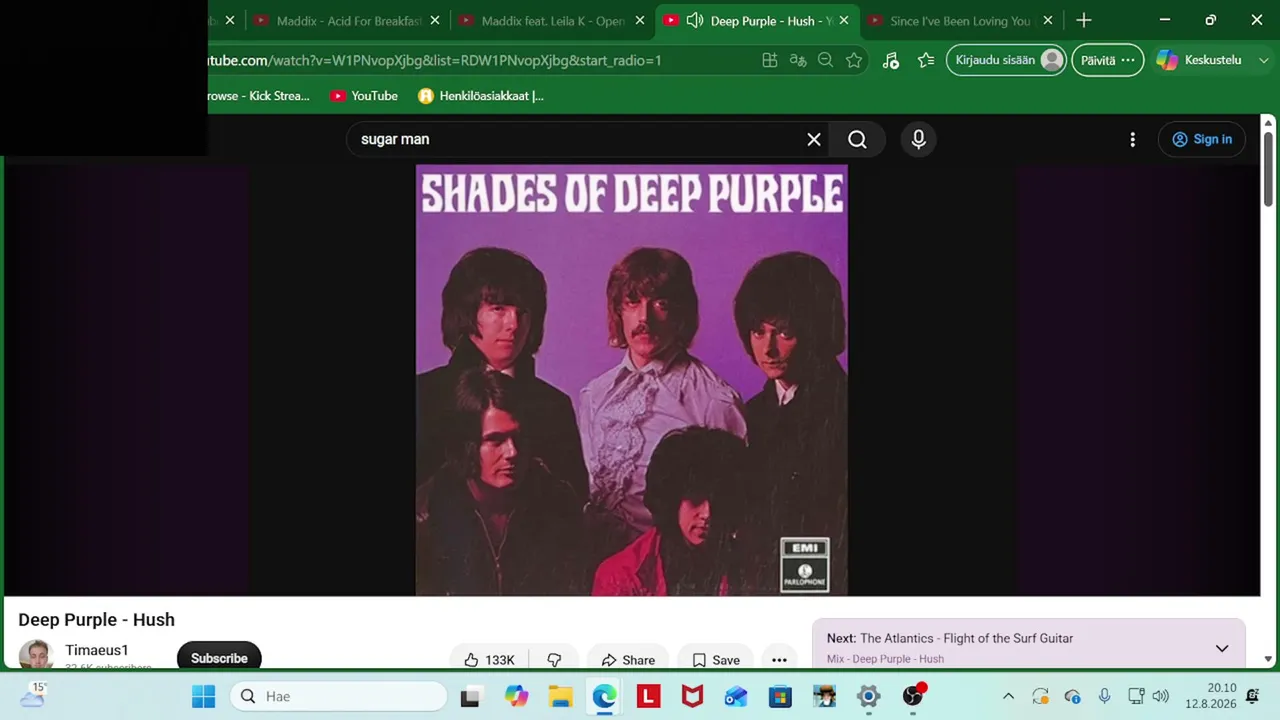This screenshot has height=720, width=1280.
Task: Close the Maddix - Acid For Breakfast tab
Action: 435,21
